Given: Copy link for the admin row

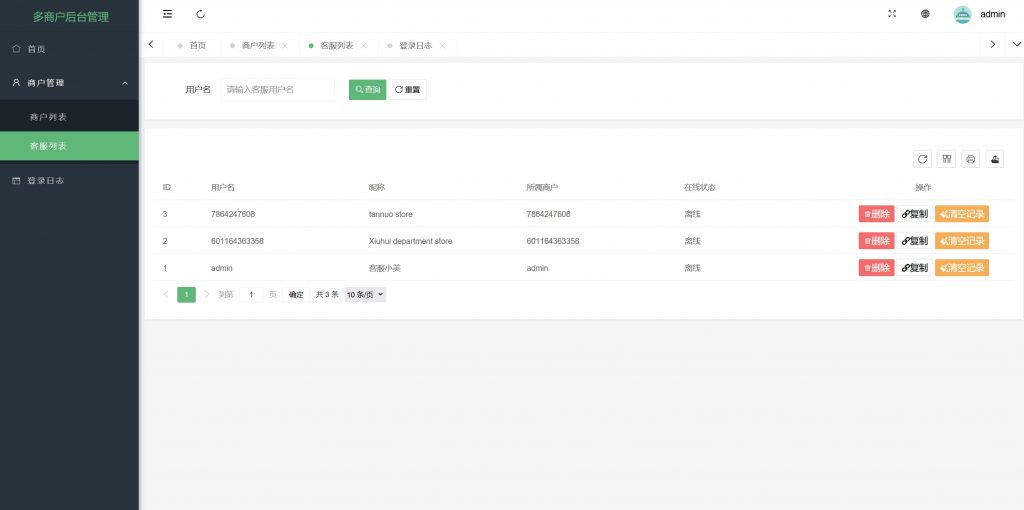Looking at the screenshot, I should pyautogui.click(x=914, y=268).
